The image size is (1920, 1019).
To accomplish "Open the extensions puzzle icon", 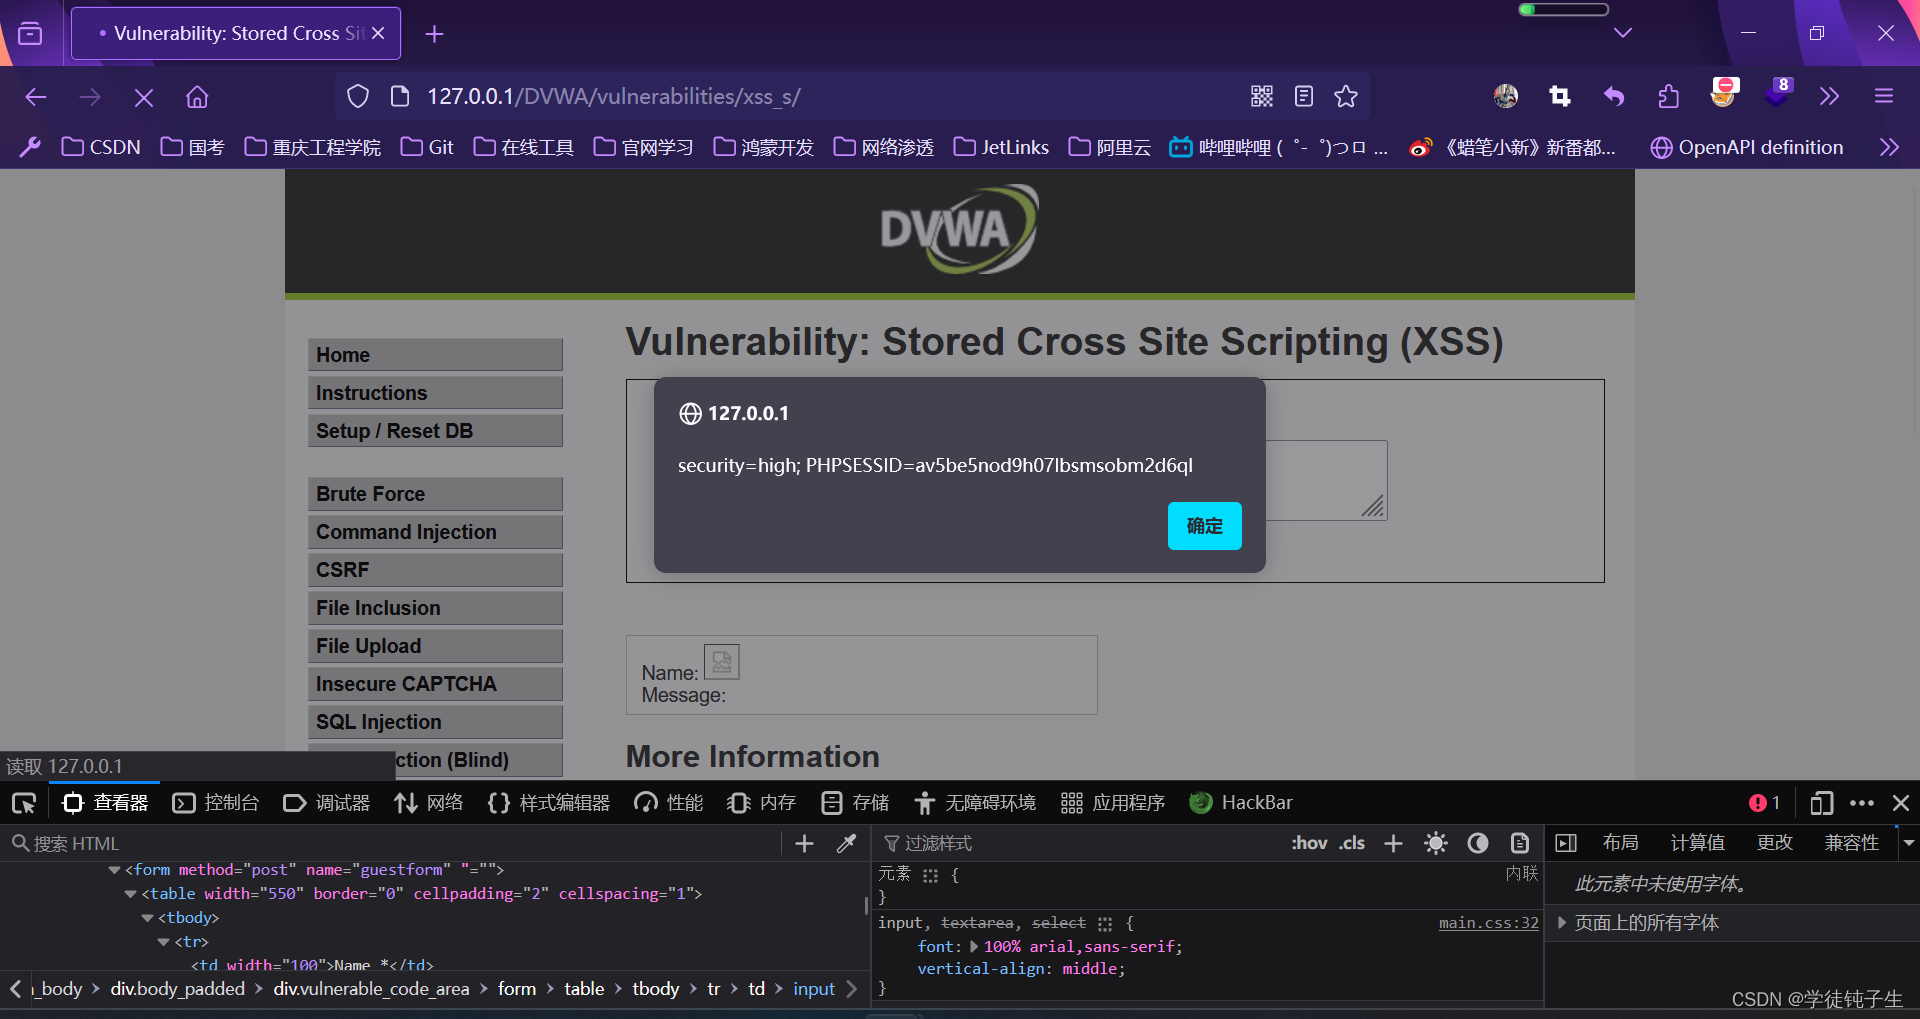I will click(x=1668, y=96).
